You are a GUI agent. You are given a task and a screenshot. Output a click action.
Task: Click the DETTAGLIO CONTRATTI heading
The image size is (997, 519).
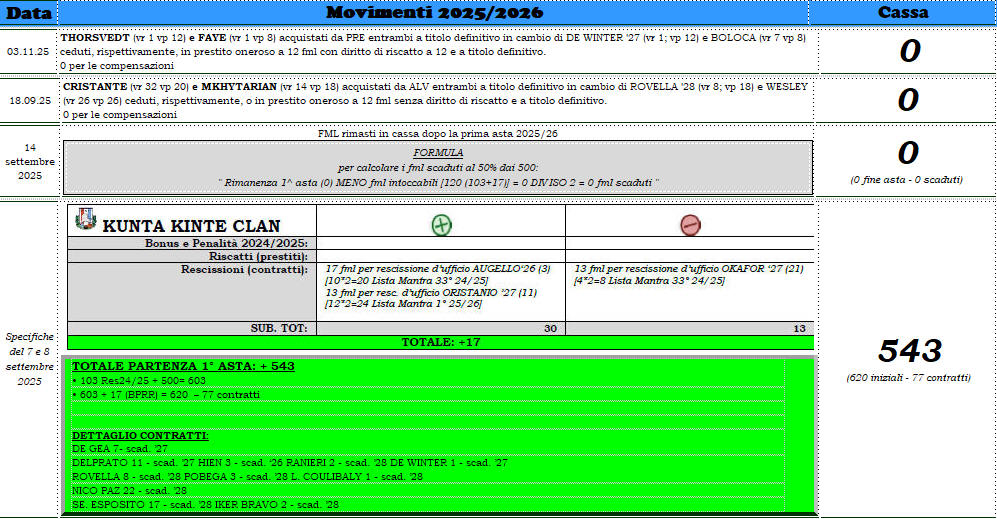pos(140,436)
